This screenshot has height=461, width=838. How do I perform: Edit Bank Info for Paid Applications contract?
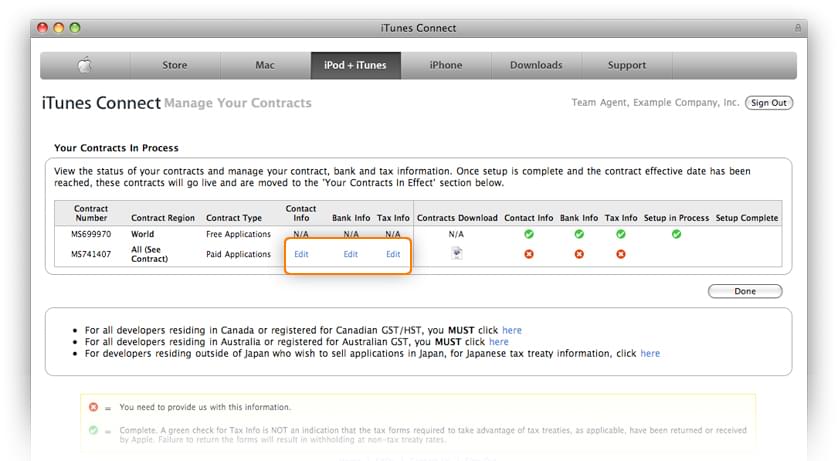coord(351,254)
